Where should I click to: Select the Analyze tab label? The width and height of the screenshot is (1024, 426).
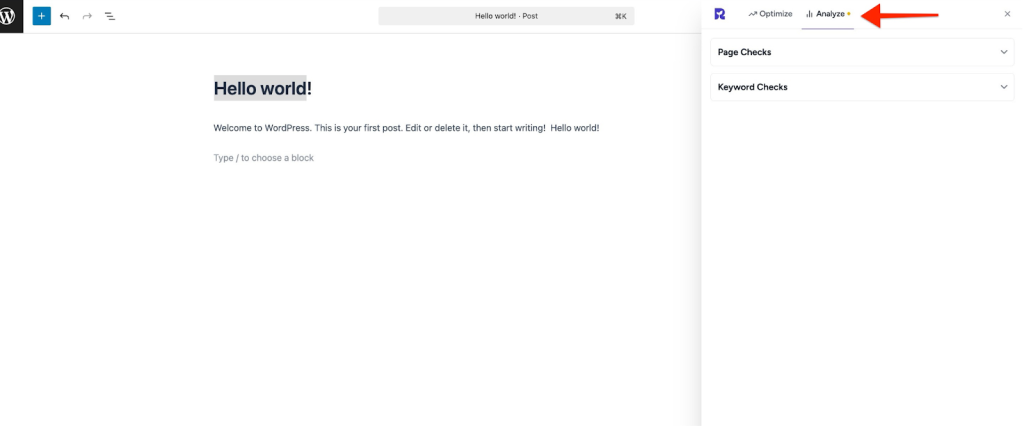click(x=830, y=14)
